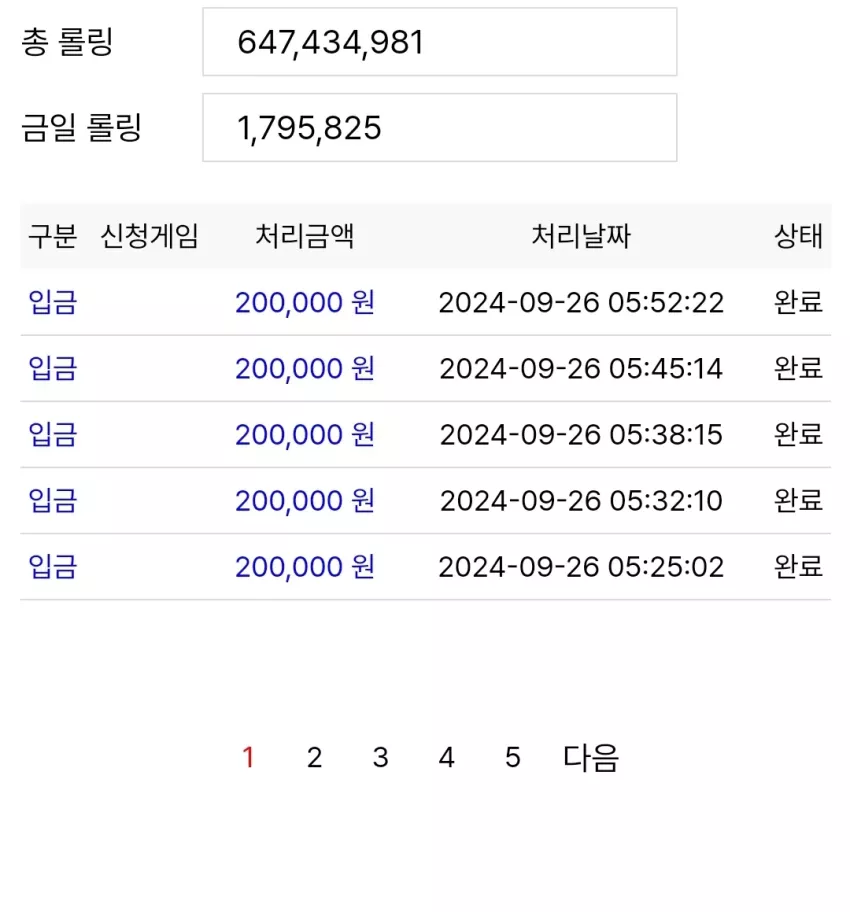Open the 입금 entry at 05:32:10

[52, 501]
